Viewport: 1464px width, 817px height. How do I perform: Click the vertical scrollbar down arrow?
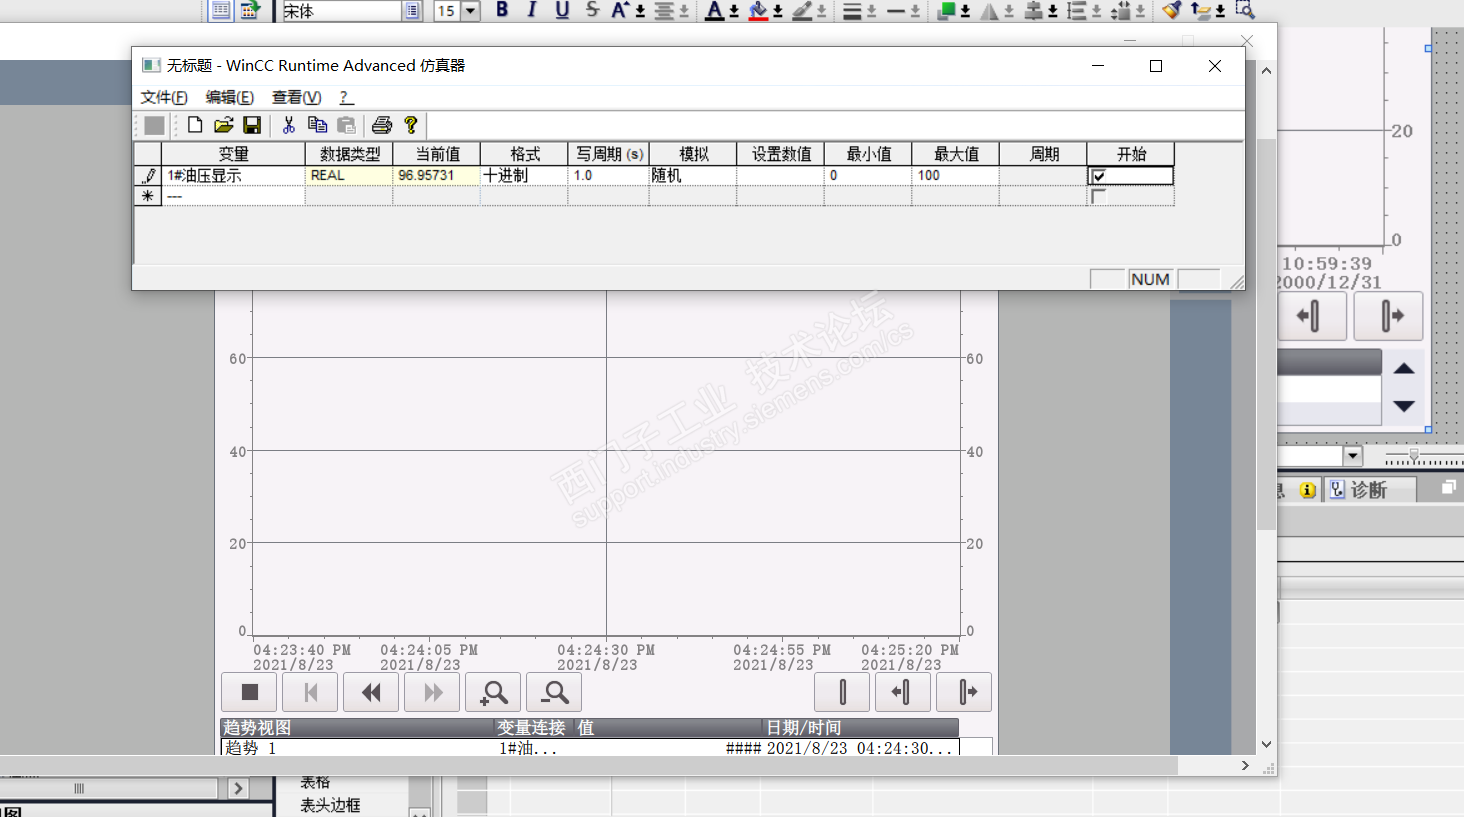coord(1267,744)
